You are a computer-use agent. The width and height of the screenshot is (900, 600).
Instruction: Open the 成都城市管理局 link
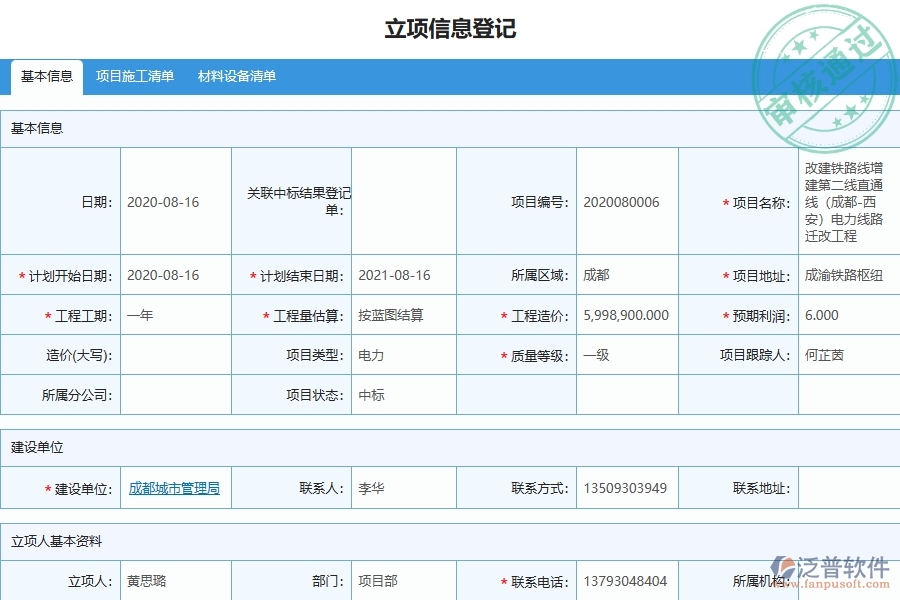(175, 487)
